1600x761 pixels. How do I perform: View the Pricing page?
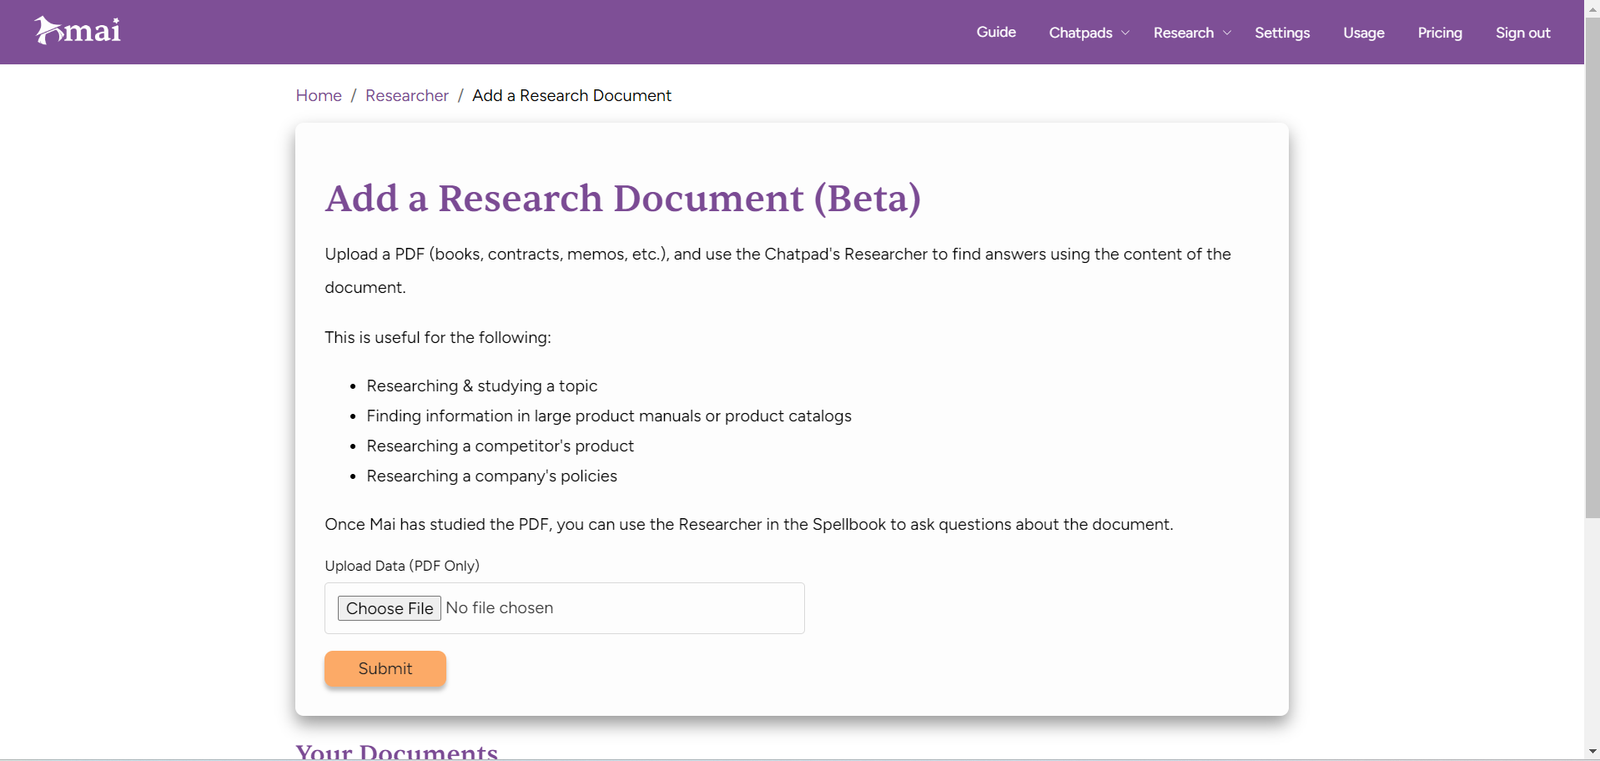1439,33
